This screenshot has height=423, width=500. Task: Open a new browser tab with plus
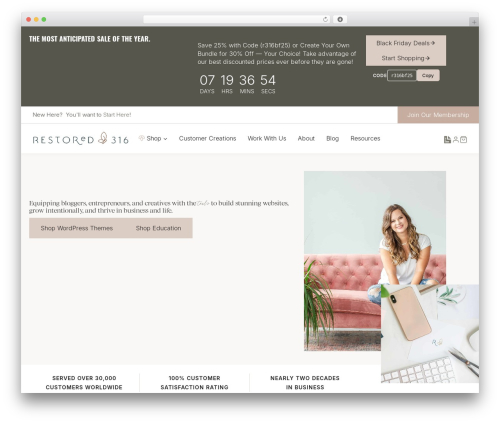474,22
